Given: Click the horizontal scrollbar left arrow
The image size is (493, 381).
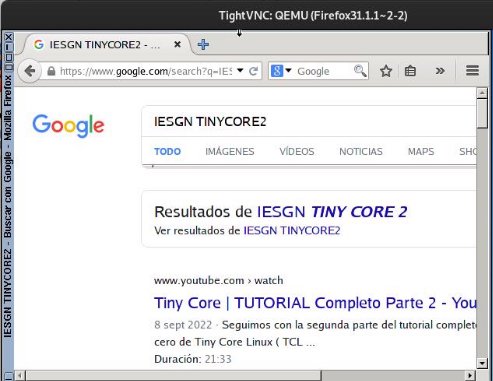Looking at the screenshot, I should tap(20, 376).
